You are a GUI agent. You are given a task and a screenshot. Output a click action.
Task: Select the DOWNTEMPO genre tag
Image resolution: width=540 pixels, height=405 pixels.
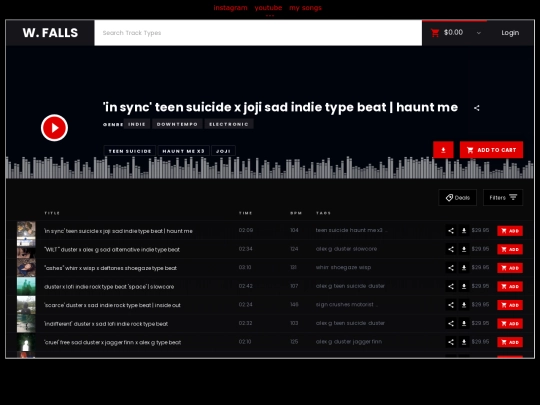[x=177, y=124]
